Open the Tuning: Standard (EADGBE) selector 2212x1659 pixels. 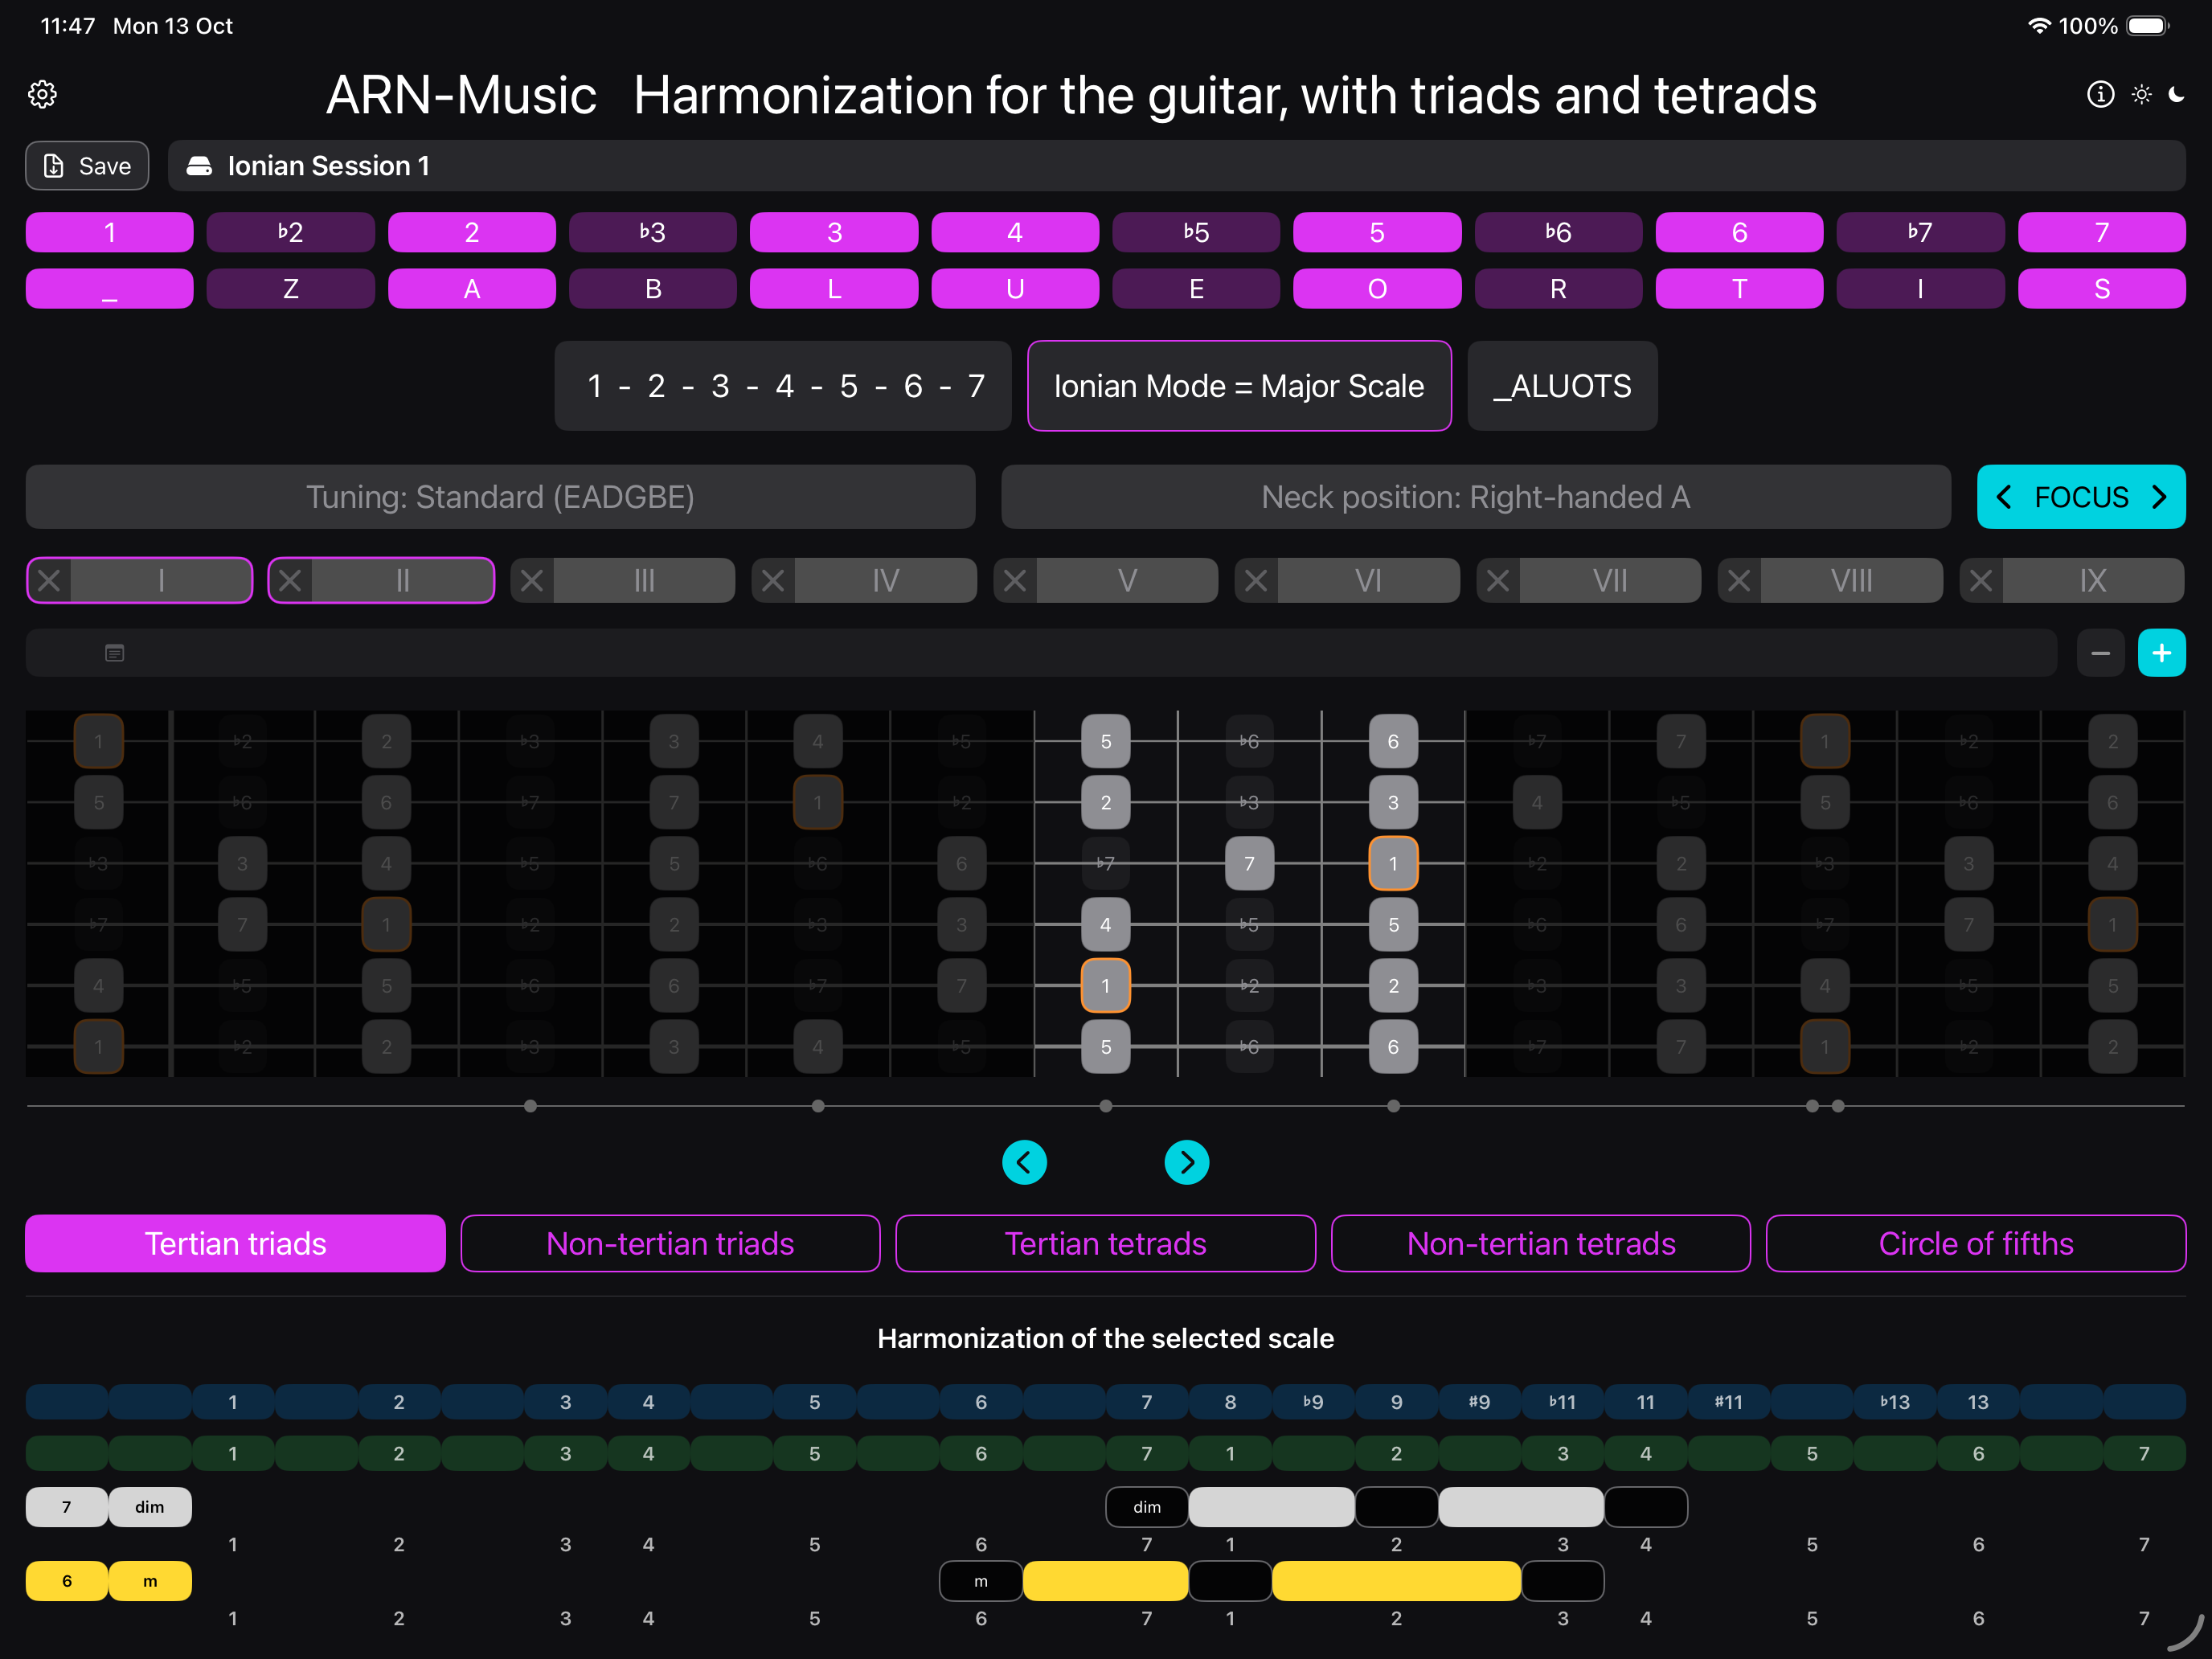(x=500, y=497)
